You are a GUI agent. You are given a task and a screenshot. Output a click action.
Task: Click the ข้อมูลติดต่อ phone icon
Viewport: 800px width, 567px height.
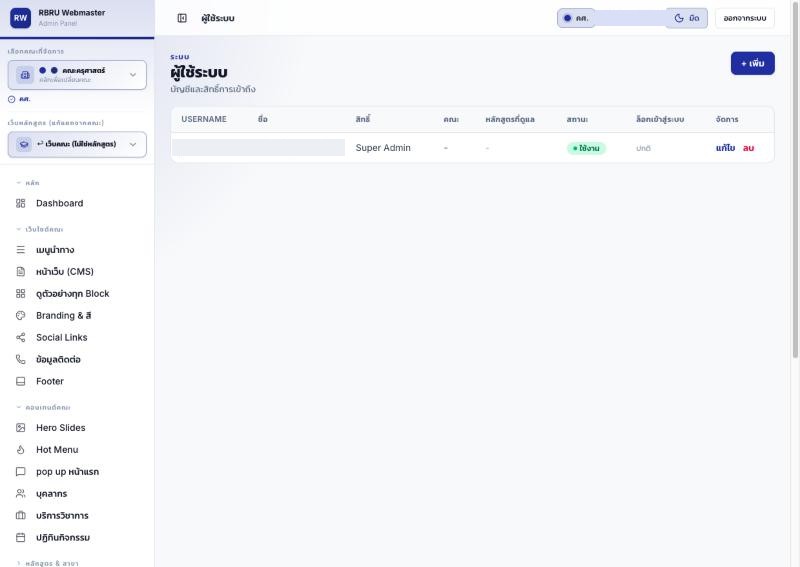[x=20, y=359]
